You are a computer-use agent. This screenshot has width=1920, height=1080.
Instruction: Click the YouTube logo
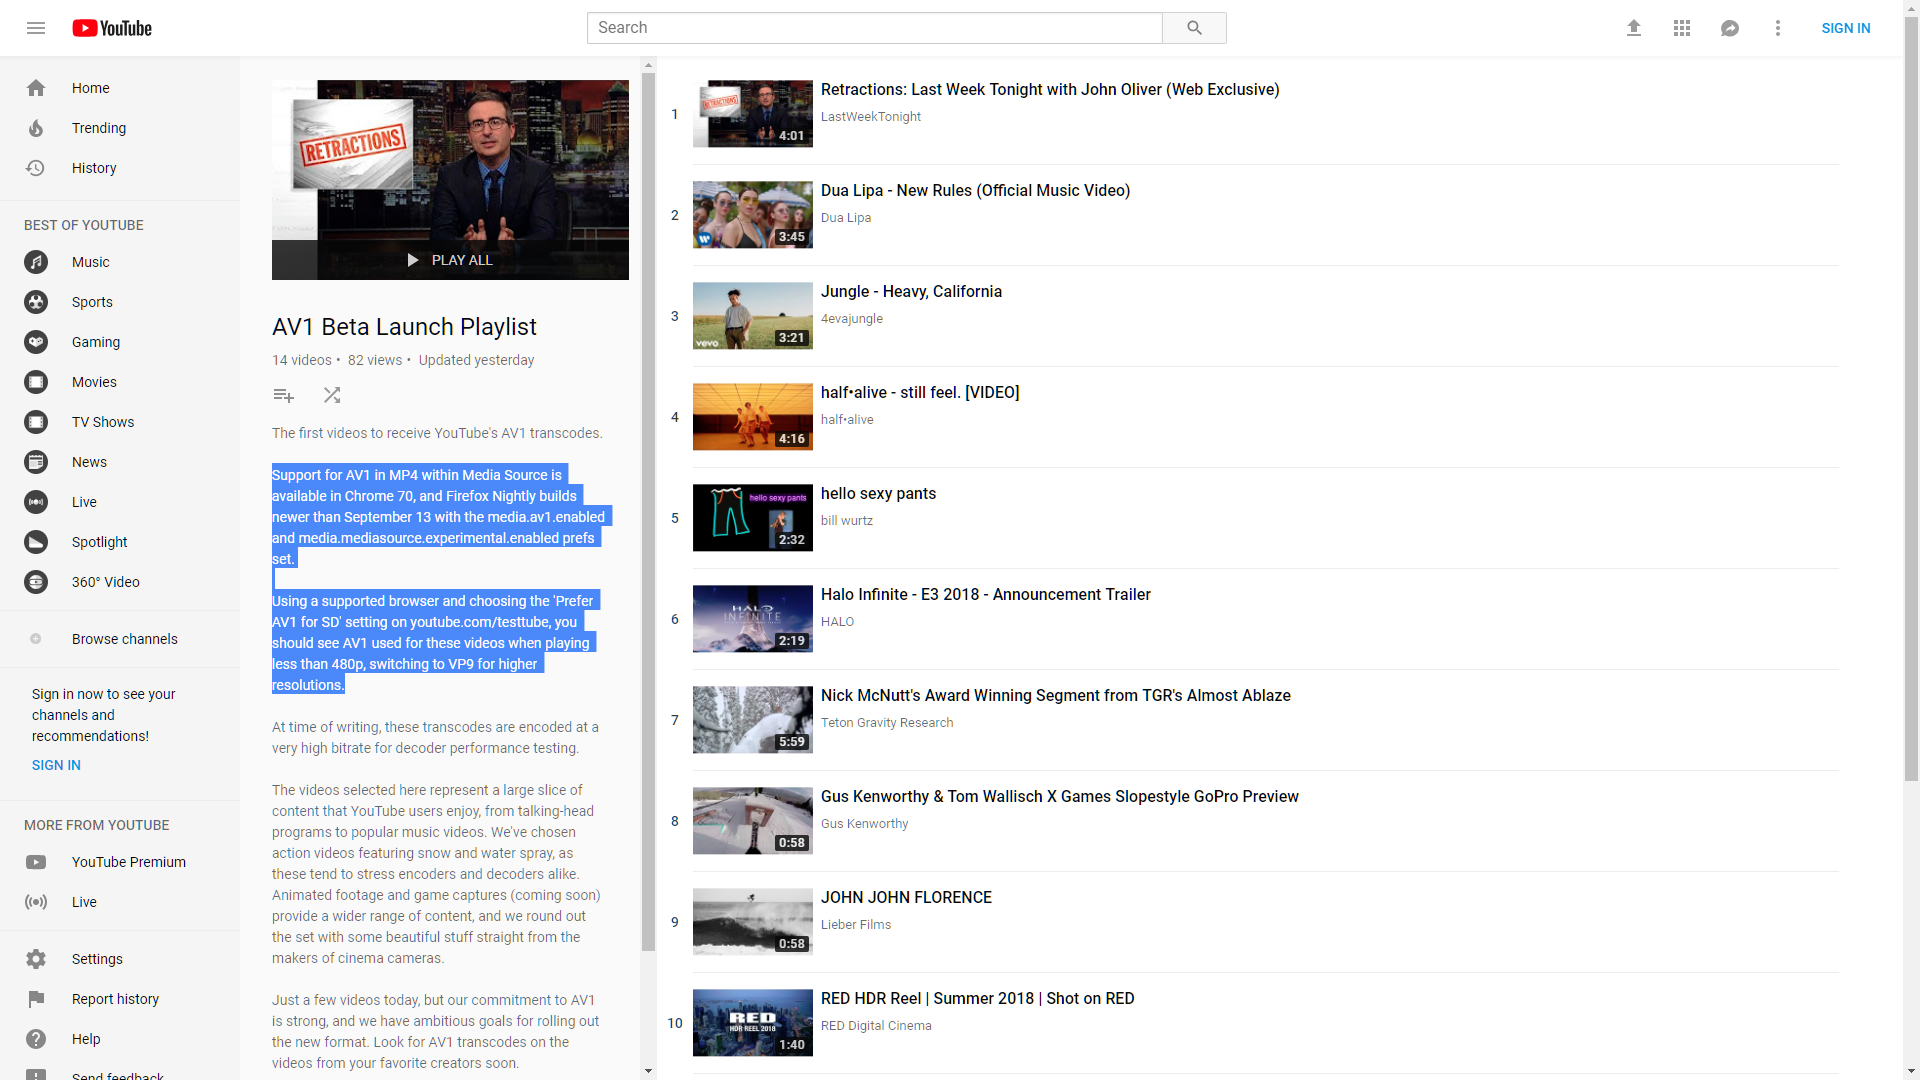[x=112, y=28]
